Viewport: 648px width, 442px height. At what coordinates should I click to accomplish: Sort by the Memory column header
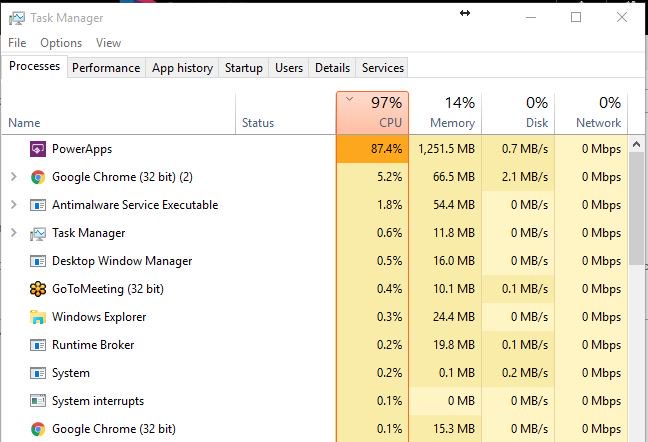point(445,114)
